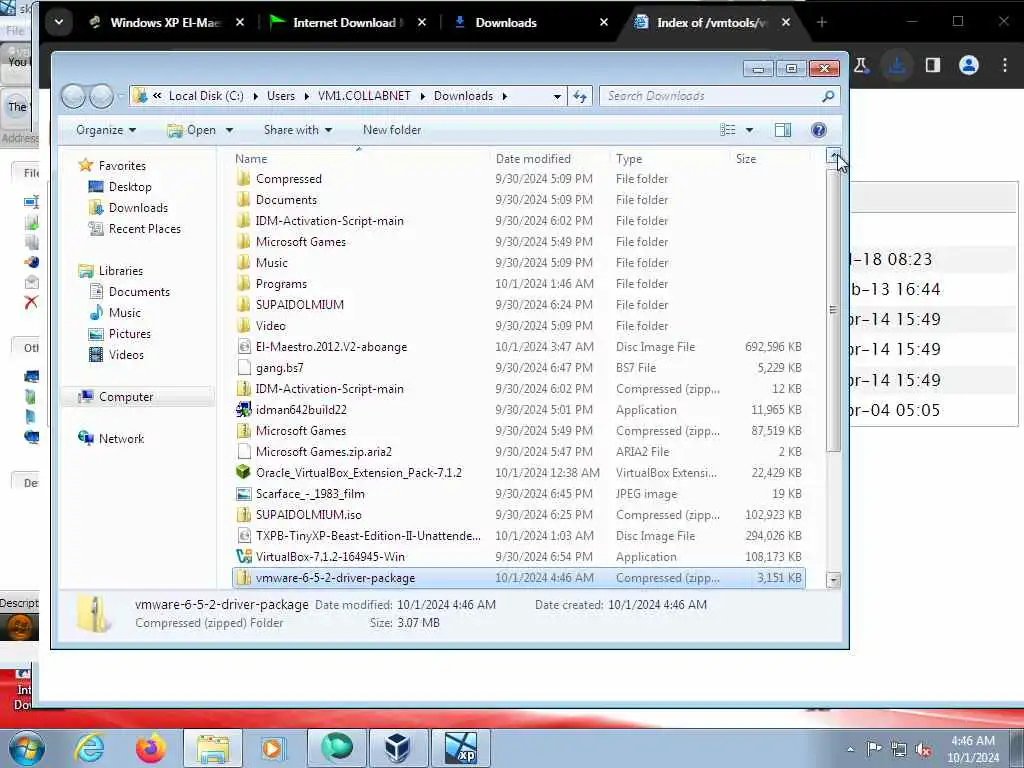Select the SUPAIDOLMIUM.iso zipped file
Viewport: 1024px width, 768px height.
308,515
